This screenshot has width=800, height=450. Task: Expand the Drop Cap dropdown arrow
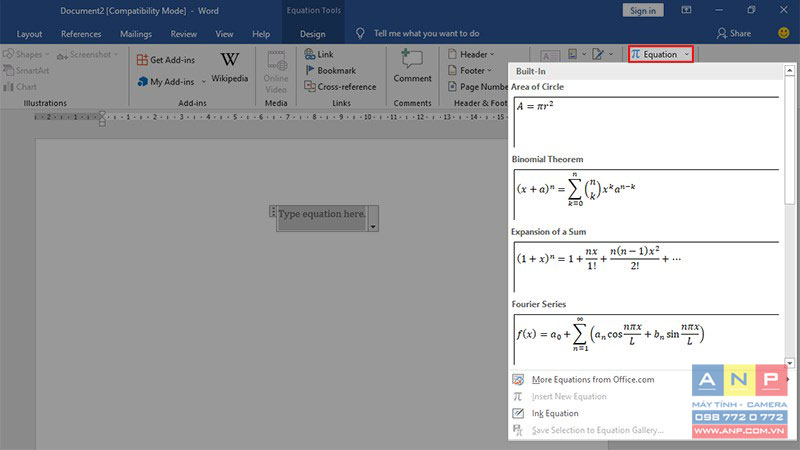[x=584, y=54]
